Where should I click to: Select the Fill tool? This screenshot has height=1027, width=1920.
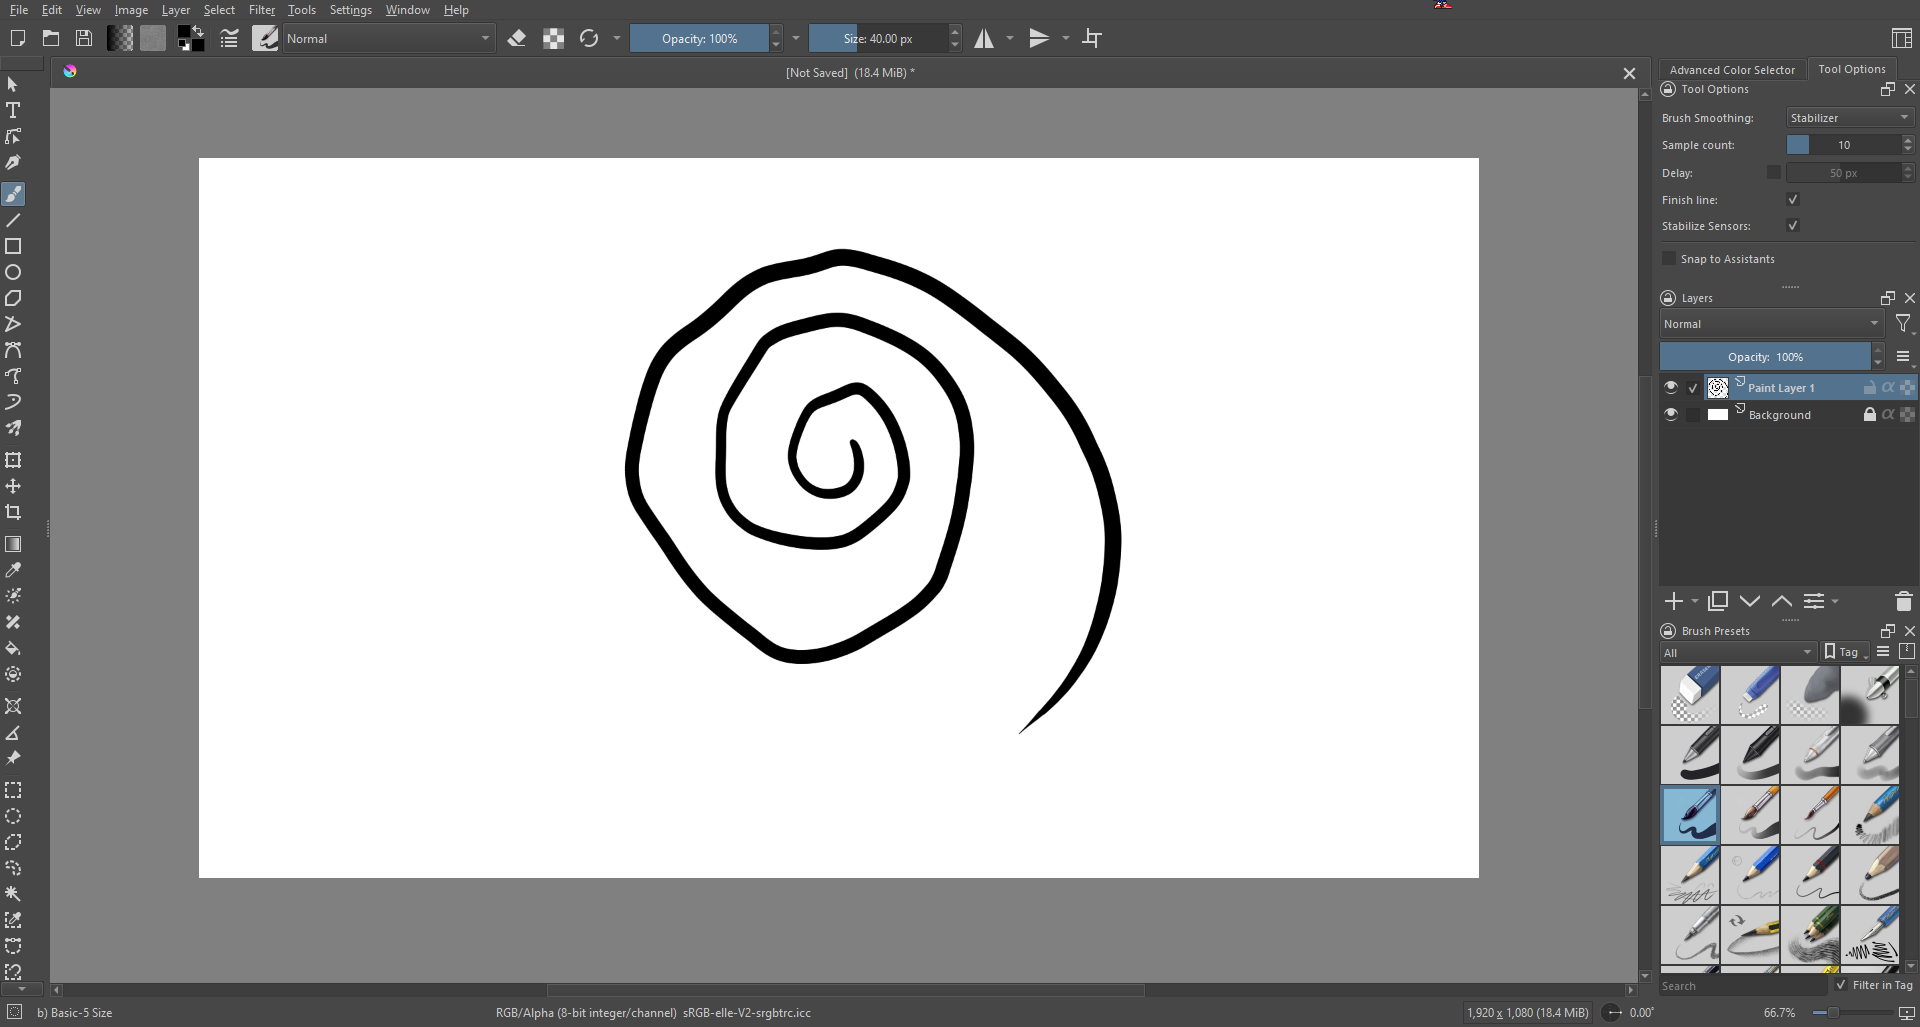(14, 649)
